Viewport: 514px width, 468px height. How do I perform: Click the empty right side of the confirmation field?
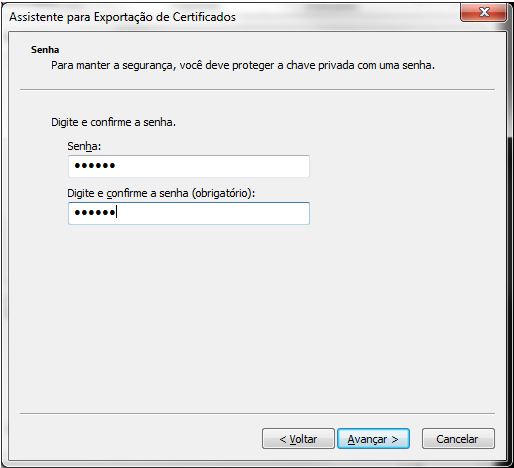233,213
